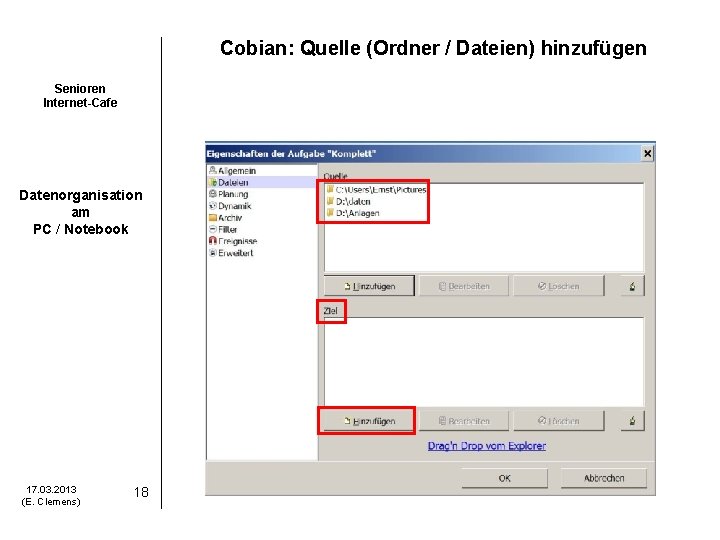Open the Archiv section
720x540 pixels.
[x=225, y=218]
